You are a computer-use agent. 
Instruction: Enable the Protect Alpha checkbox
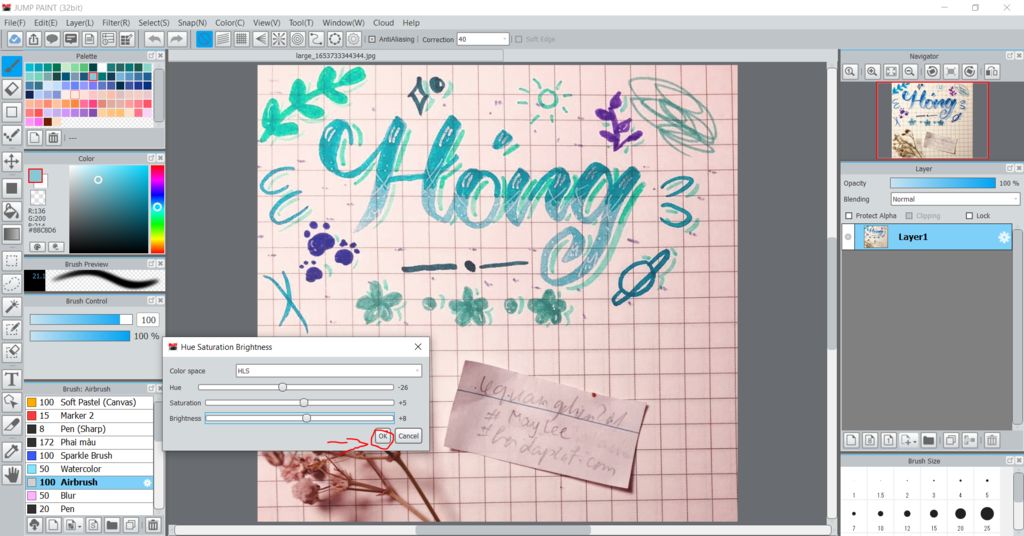click(849, 215)
